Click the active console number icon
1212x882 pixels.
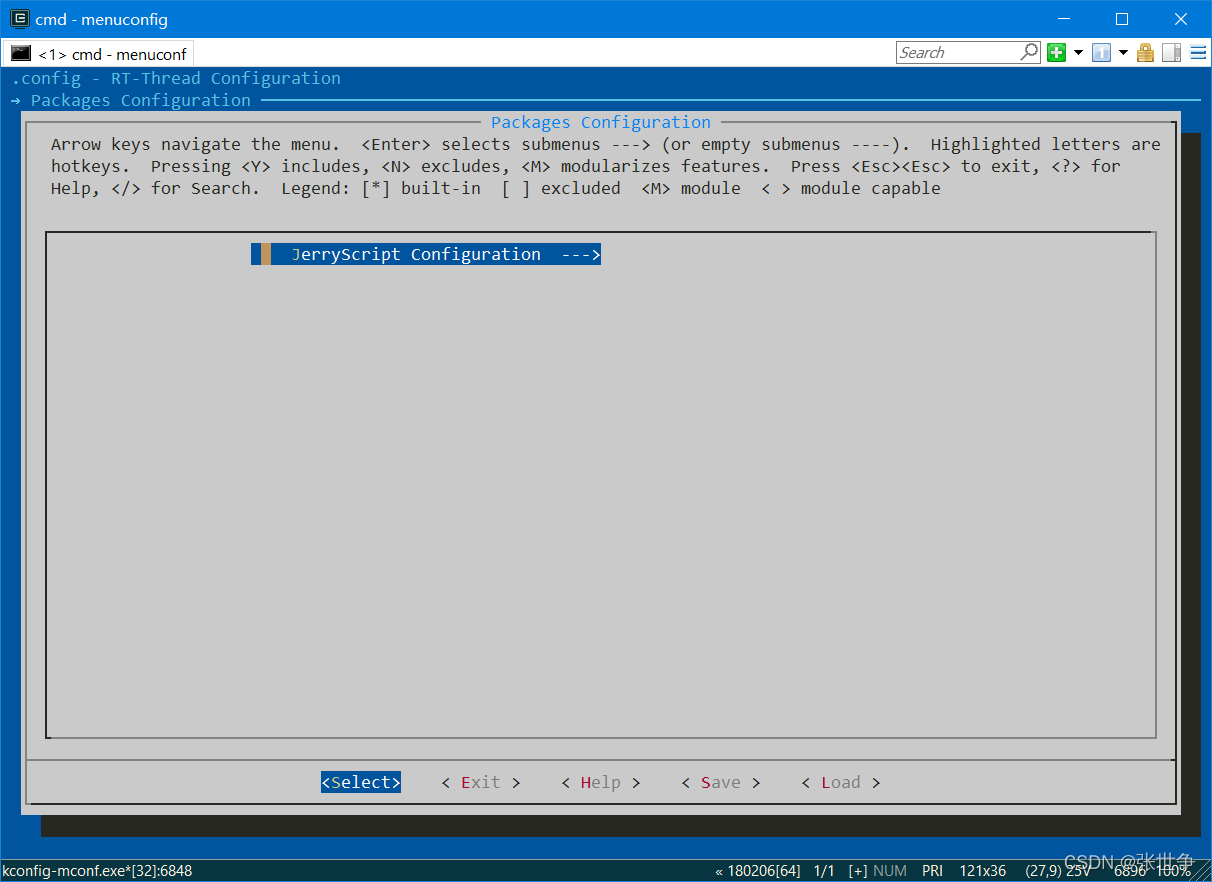pos(1101,53)
